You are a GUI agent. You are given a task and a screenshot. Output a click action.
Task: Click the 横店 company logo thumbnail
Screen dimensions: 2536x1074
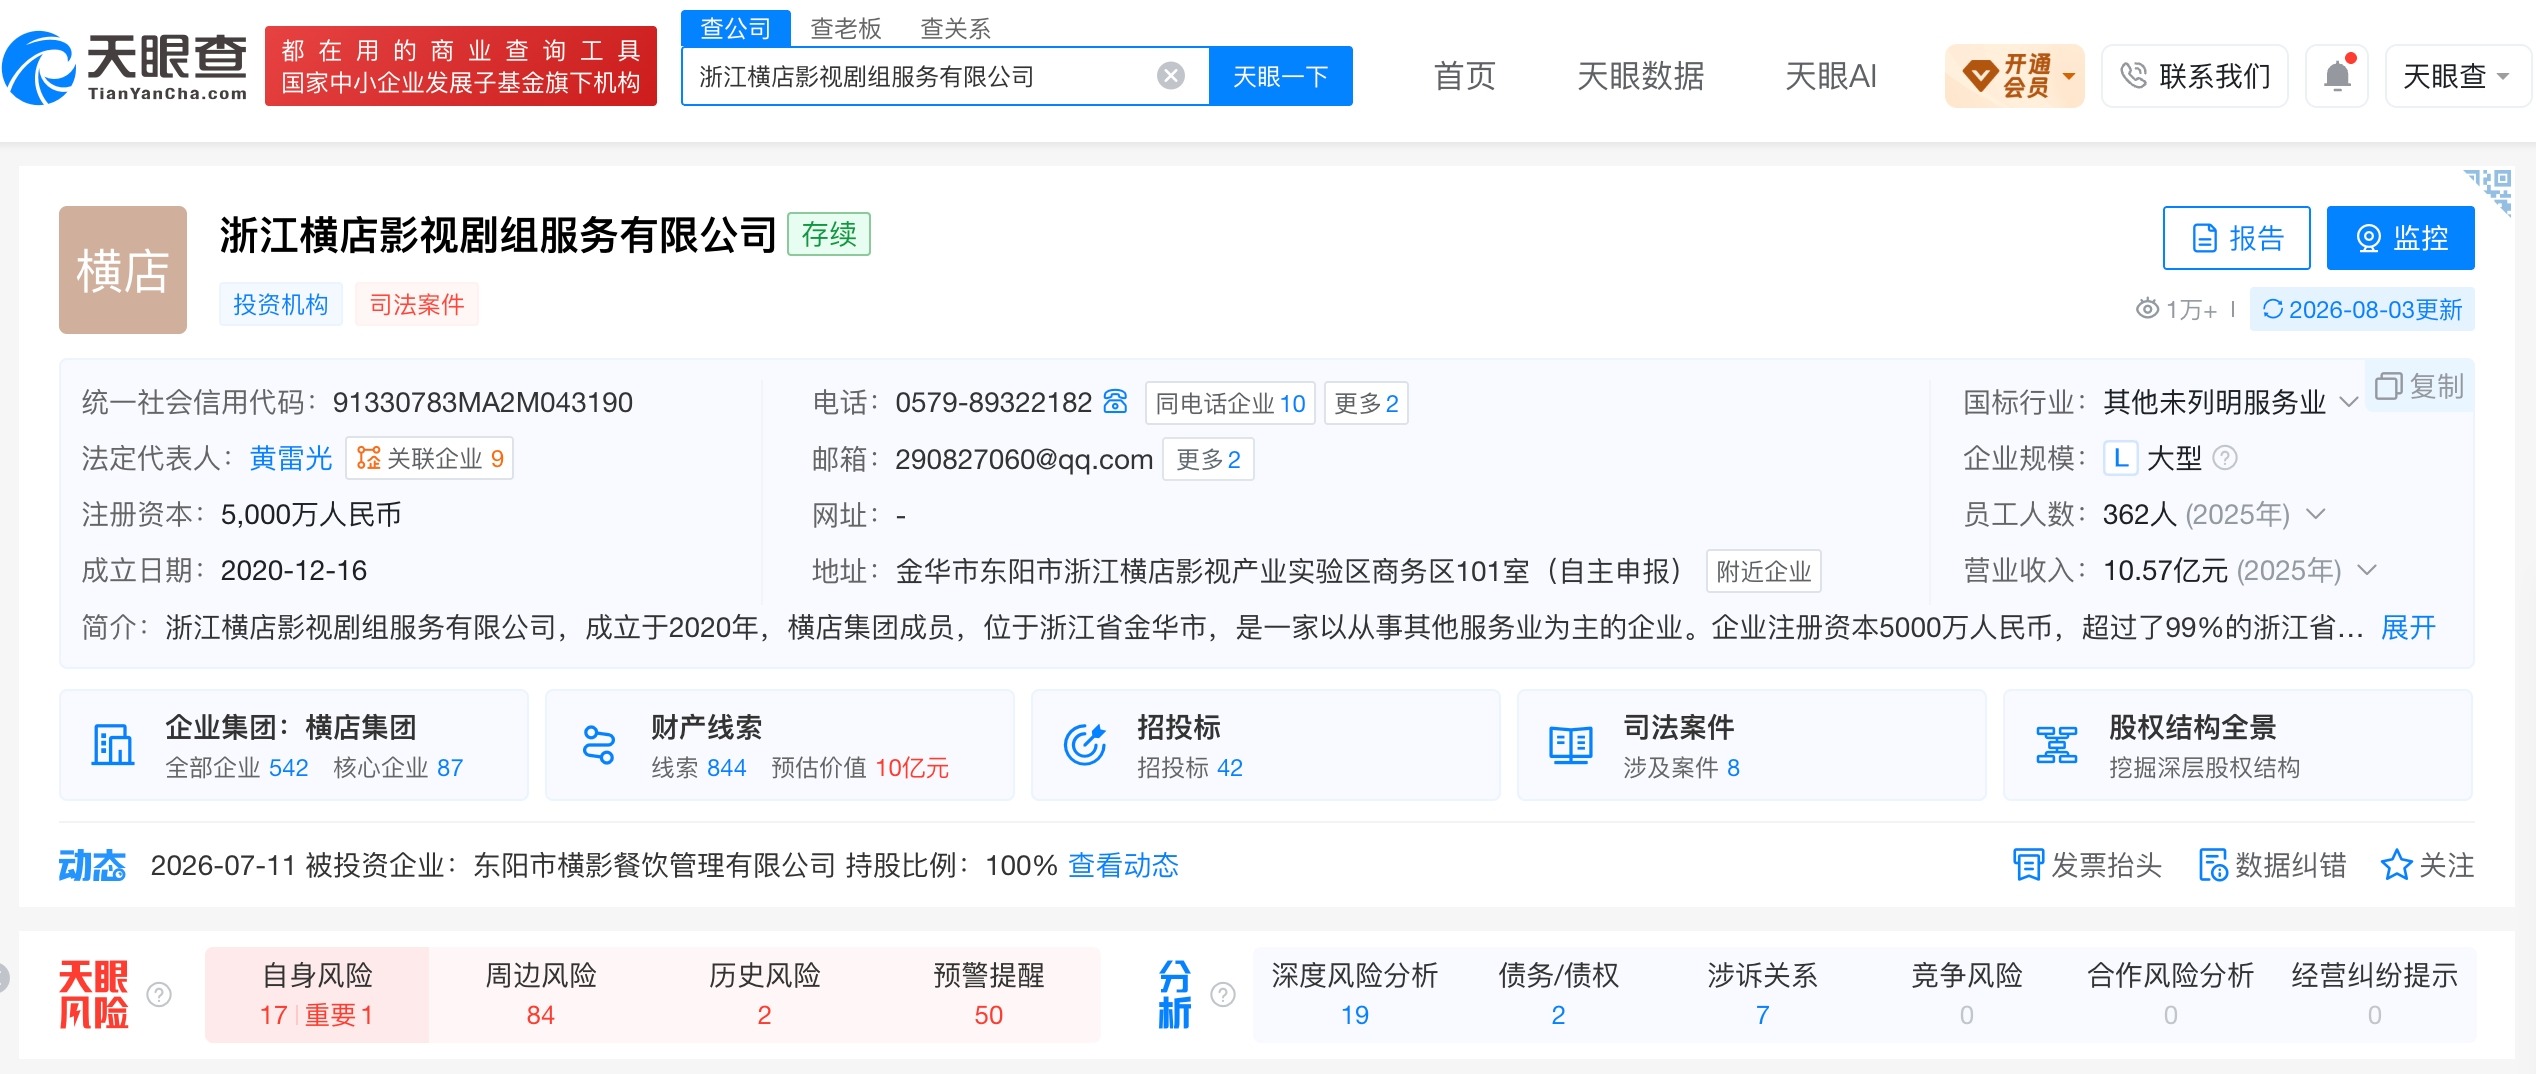click(x=123, y=270)
